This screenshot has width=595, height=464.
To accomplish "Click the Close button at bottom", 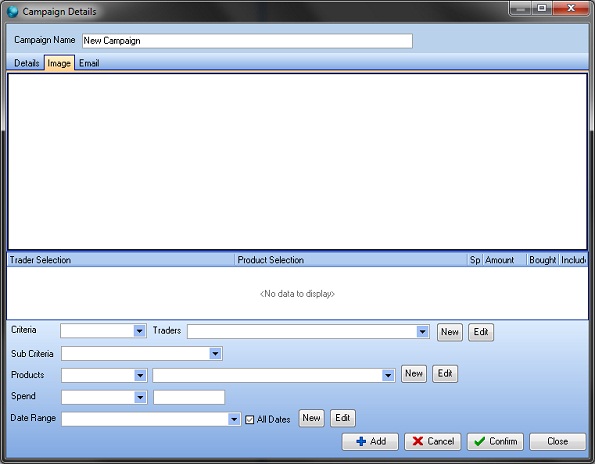I will click(557, 442).
